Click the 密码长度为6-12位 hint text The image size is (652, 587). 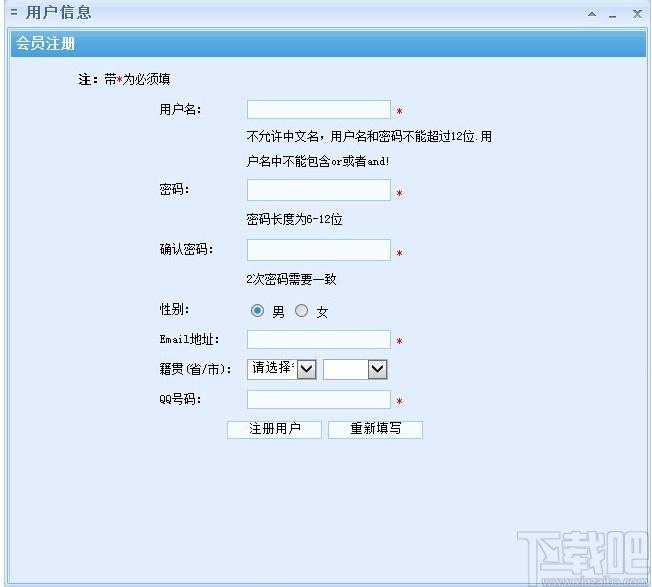(x=294, y=219)
